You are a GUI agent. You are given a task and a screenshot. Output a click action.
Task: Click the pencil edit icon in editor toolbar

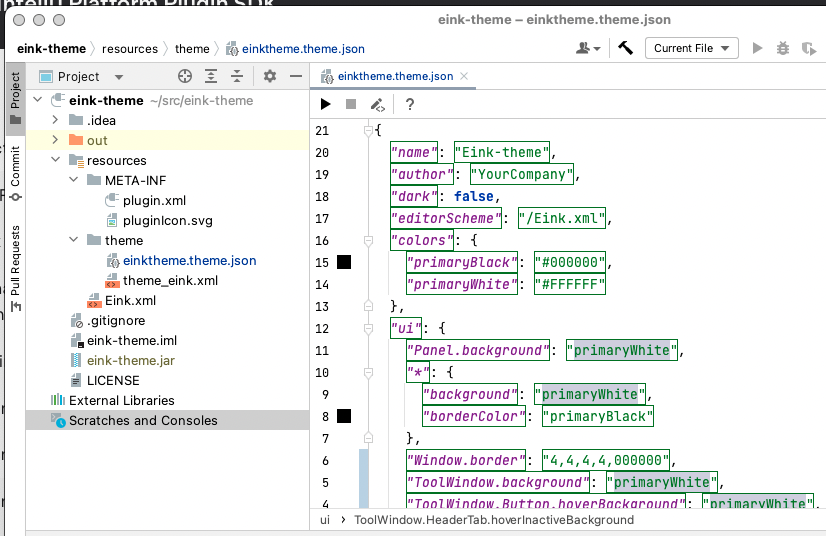378,105
